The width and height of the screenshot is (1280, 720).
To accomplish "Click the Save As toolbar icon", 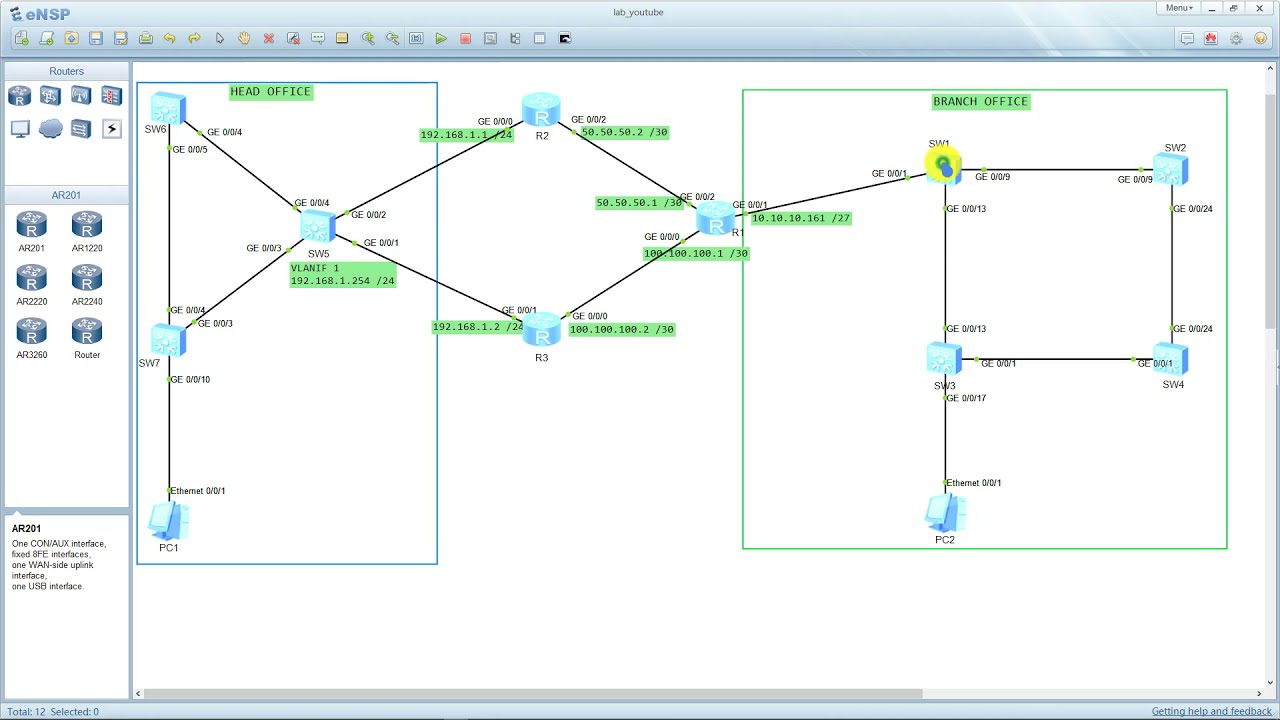I will (121, 38).
